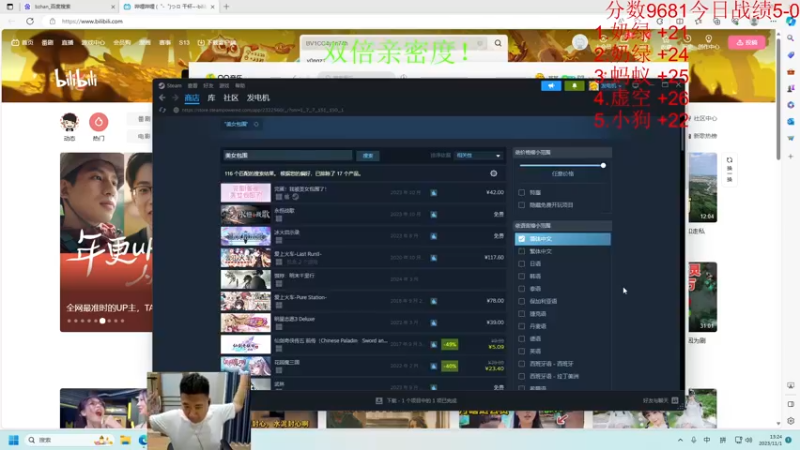The width and height of the screenshot is (800, 450).
Task: Check the 日语 language filter
Action: [x=521, y=264]
